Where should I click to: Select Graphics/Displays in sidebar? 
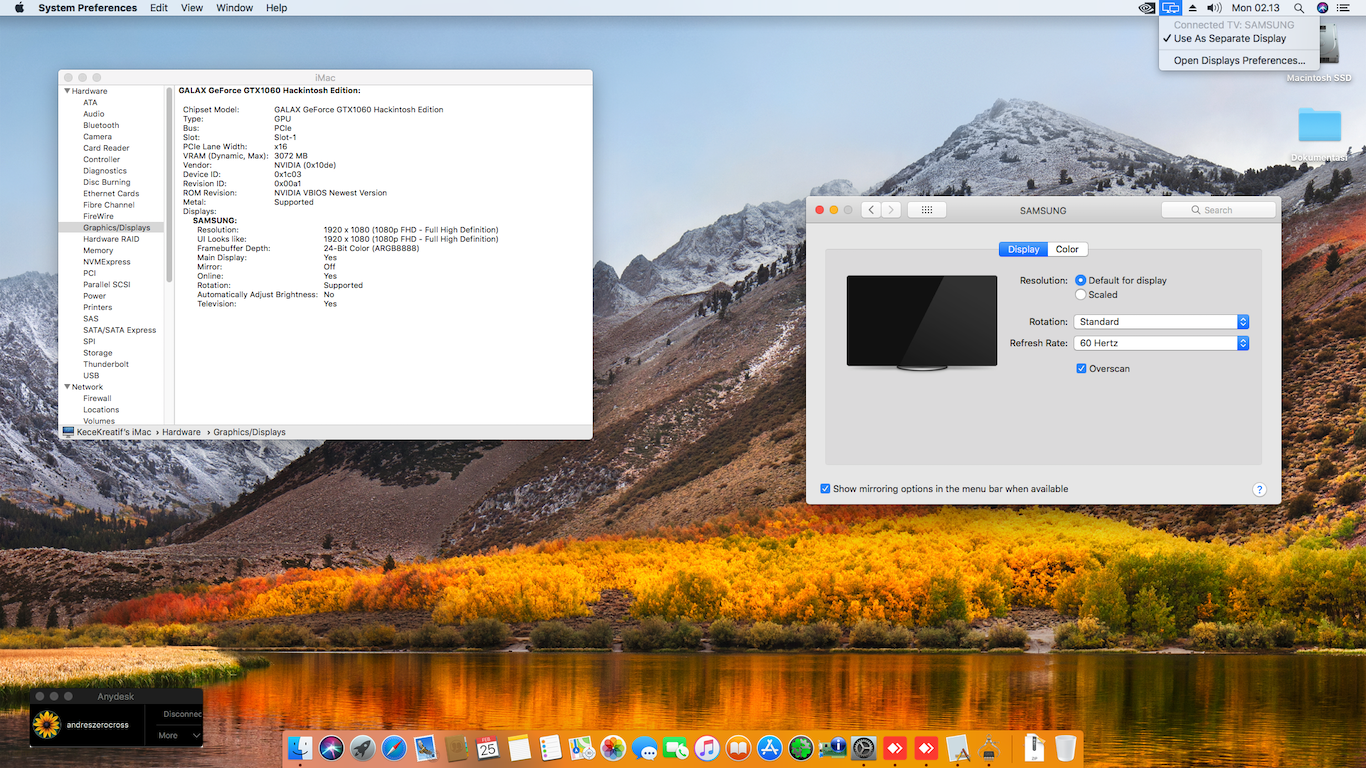[117, 228]
